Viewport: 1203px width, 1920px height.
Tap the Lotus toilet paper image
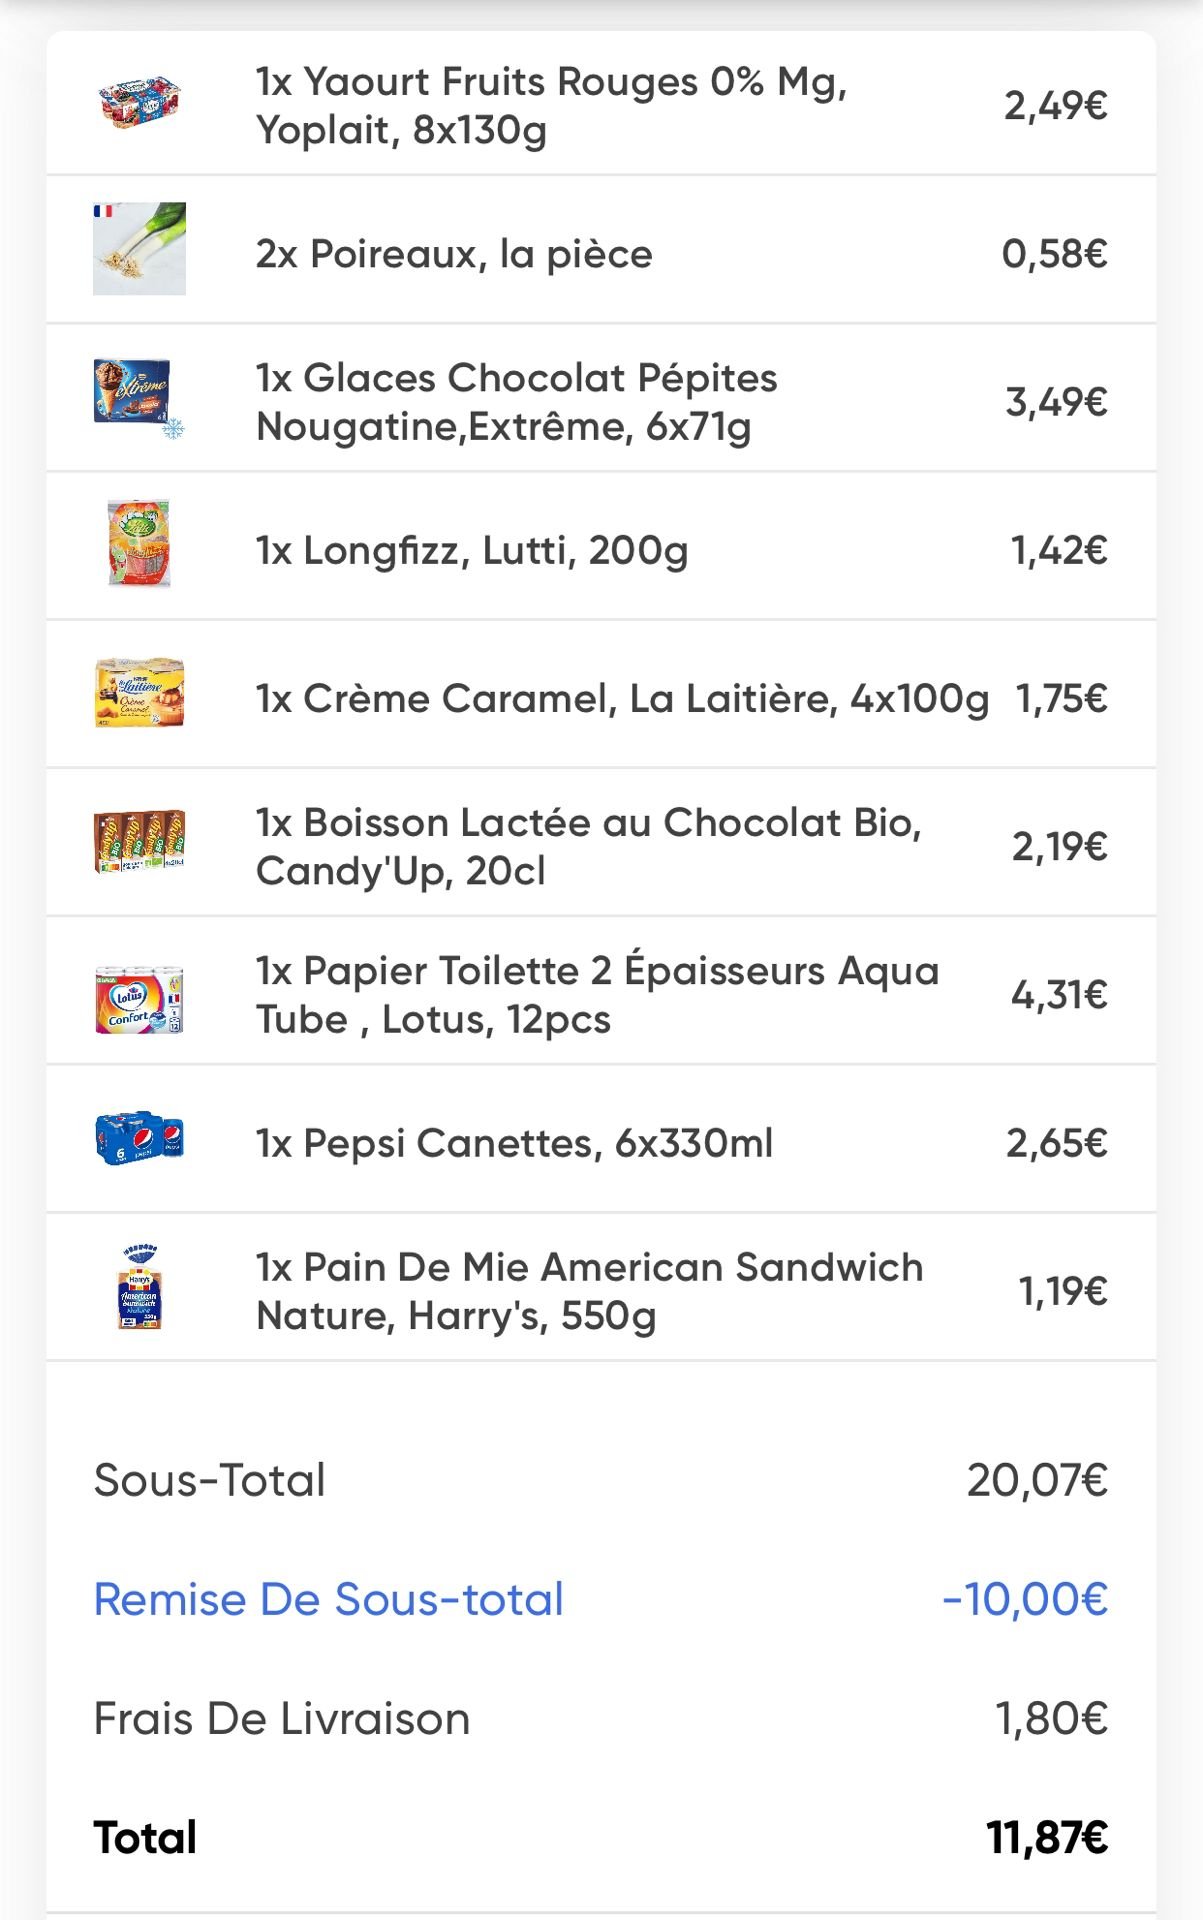coord(139,999)
